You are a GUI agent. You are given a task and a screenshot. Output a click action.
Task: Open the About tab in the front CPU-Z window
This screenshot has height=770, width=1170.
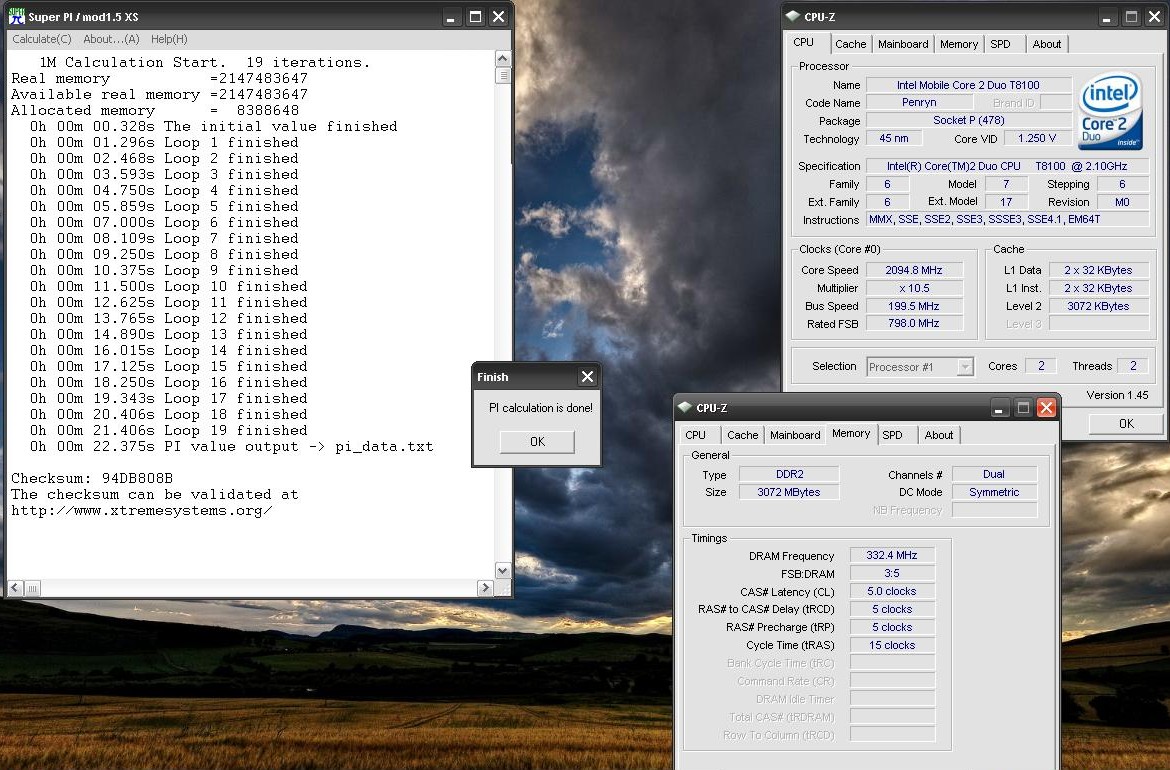[939, 435]
